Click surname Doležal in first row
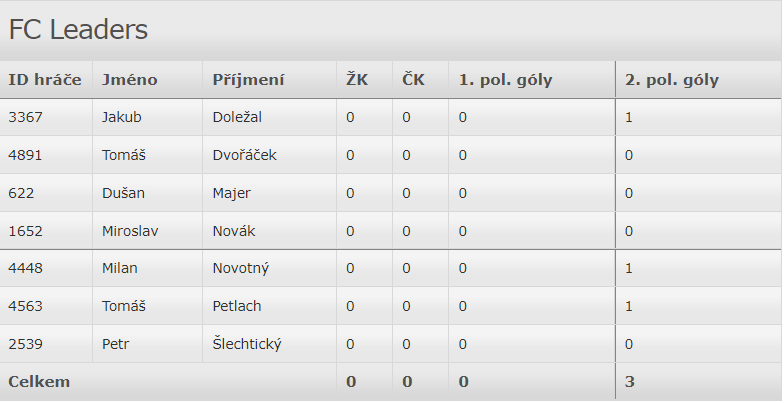Screen dimensions: 784x403 [x=237, y=117]
